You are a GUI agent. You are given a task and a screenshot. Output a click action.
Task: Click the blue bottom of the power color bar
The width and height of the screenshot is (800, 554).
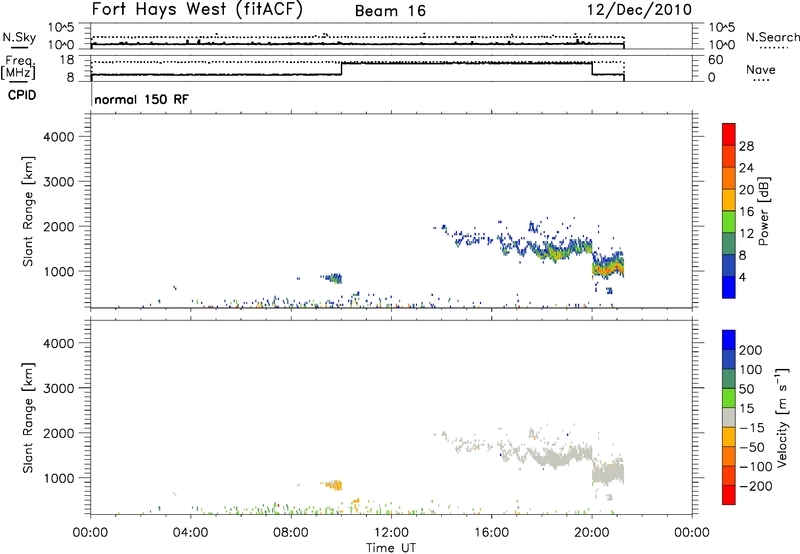tap(729, 287)
